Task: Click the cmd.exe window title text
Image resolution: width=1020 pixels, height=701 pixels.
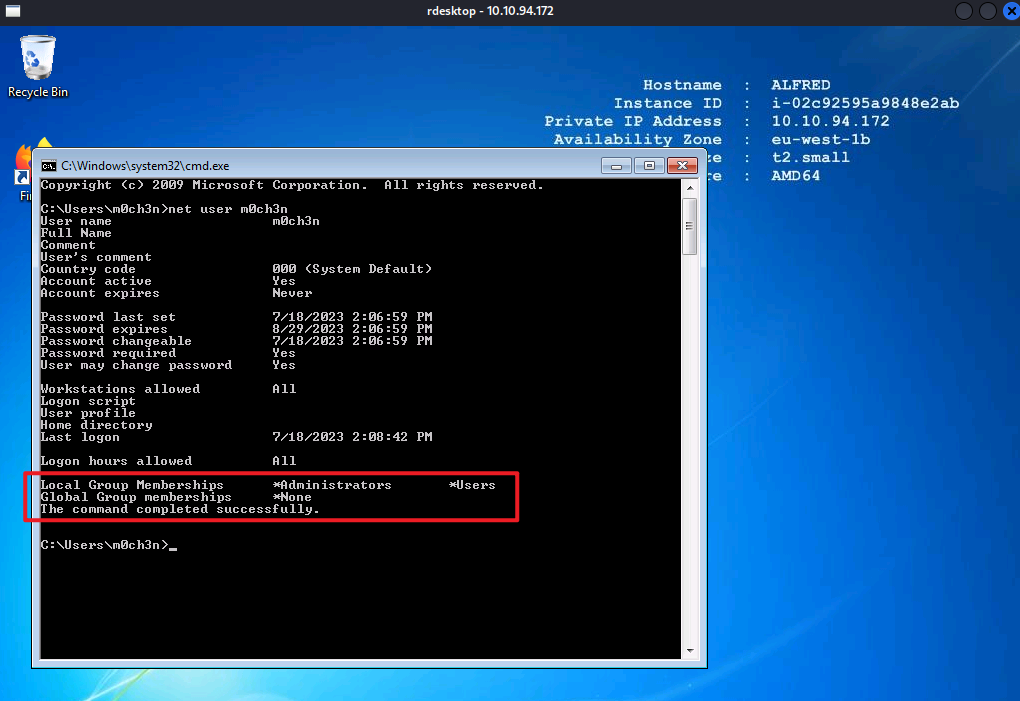Action: [145, 166]
